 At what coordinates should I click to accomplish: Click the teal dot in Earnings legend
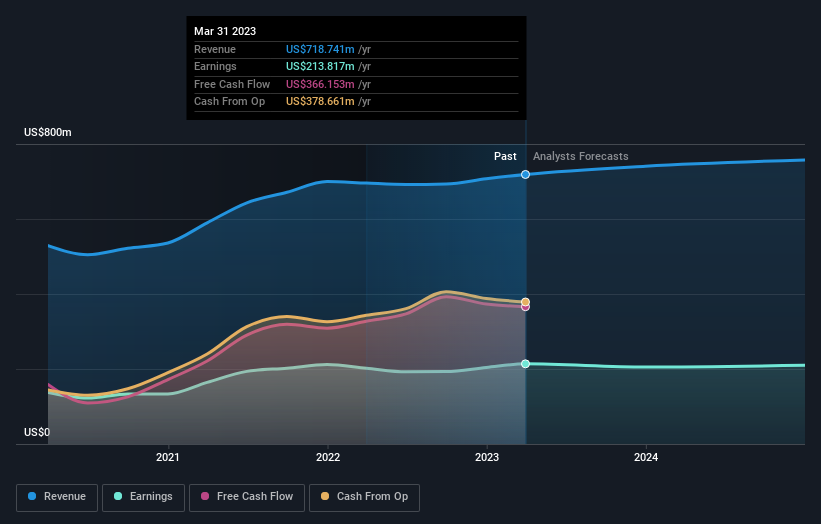point(118,496)
